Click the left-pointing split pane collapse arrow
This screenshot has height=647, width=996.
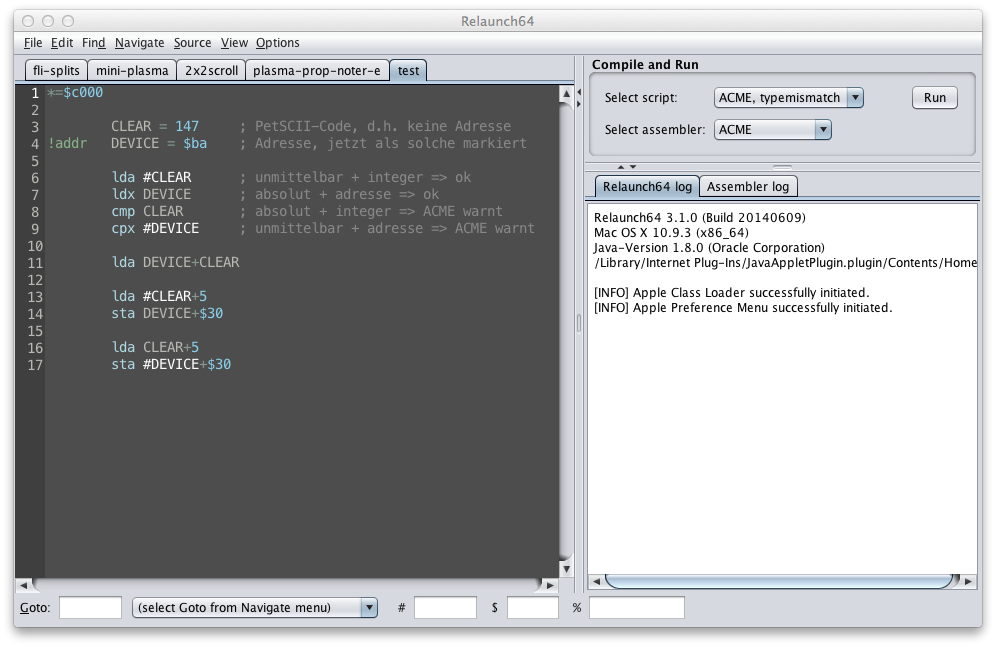tap(578, 92)
